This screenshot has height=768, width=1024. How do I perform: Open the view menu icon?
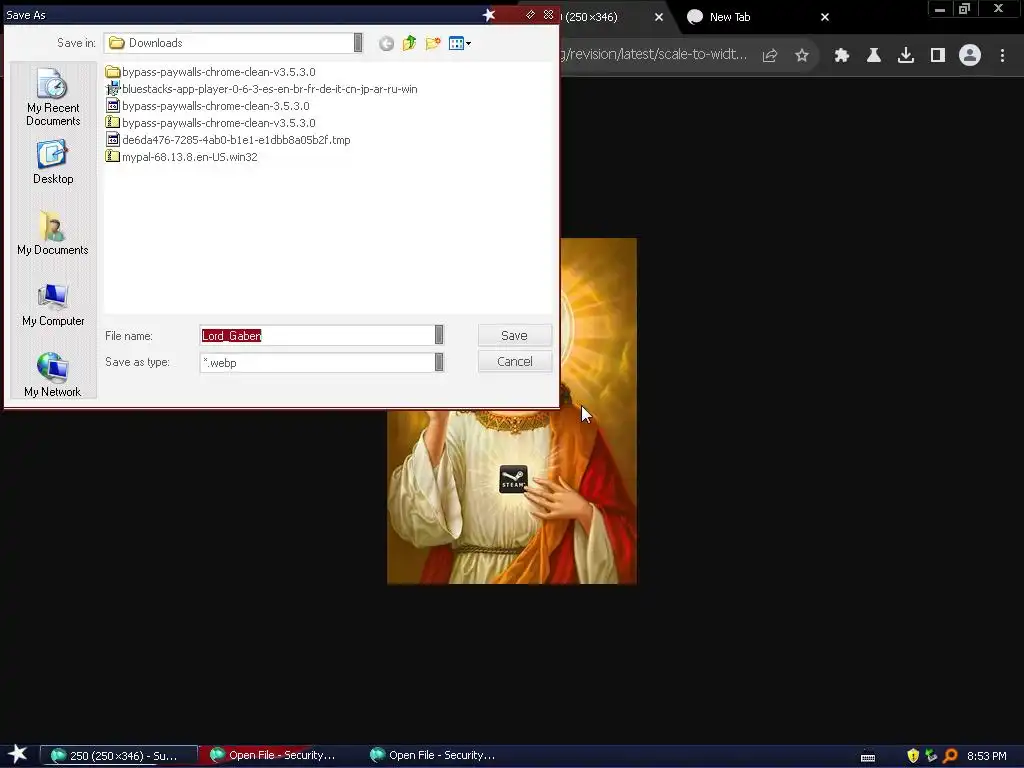pos(460,43)
